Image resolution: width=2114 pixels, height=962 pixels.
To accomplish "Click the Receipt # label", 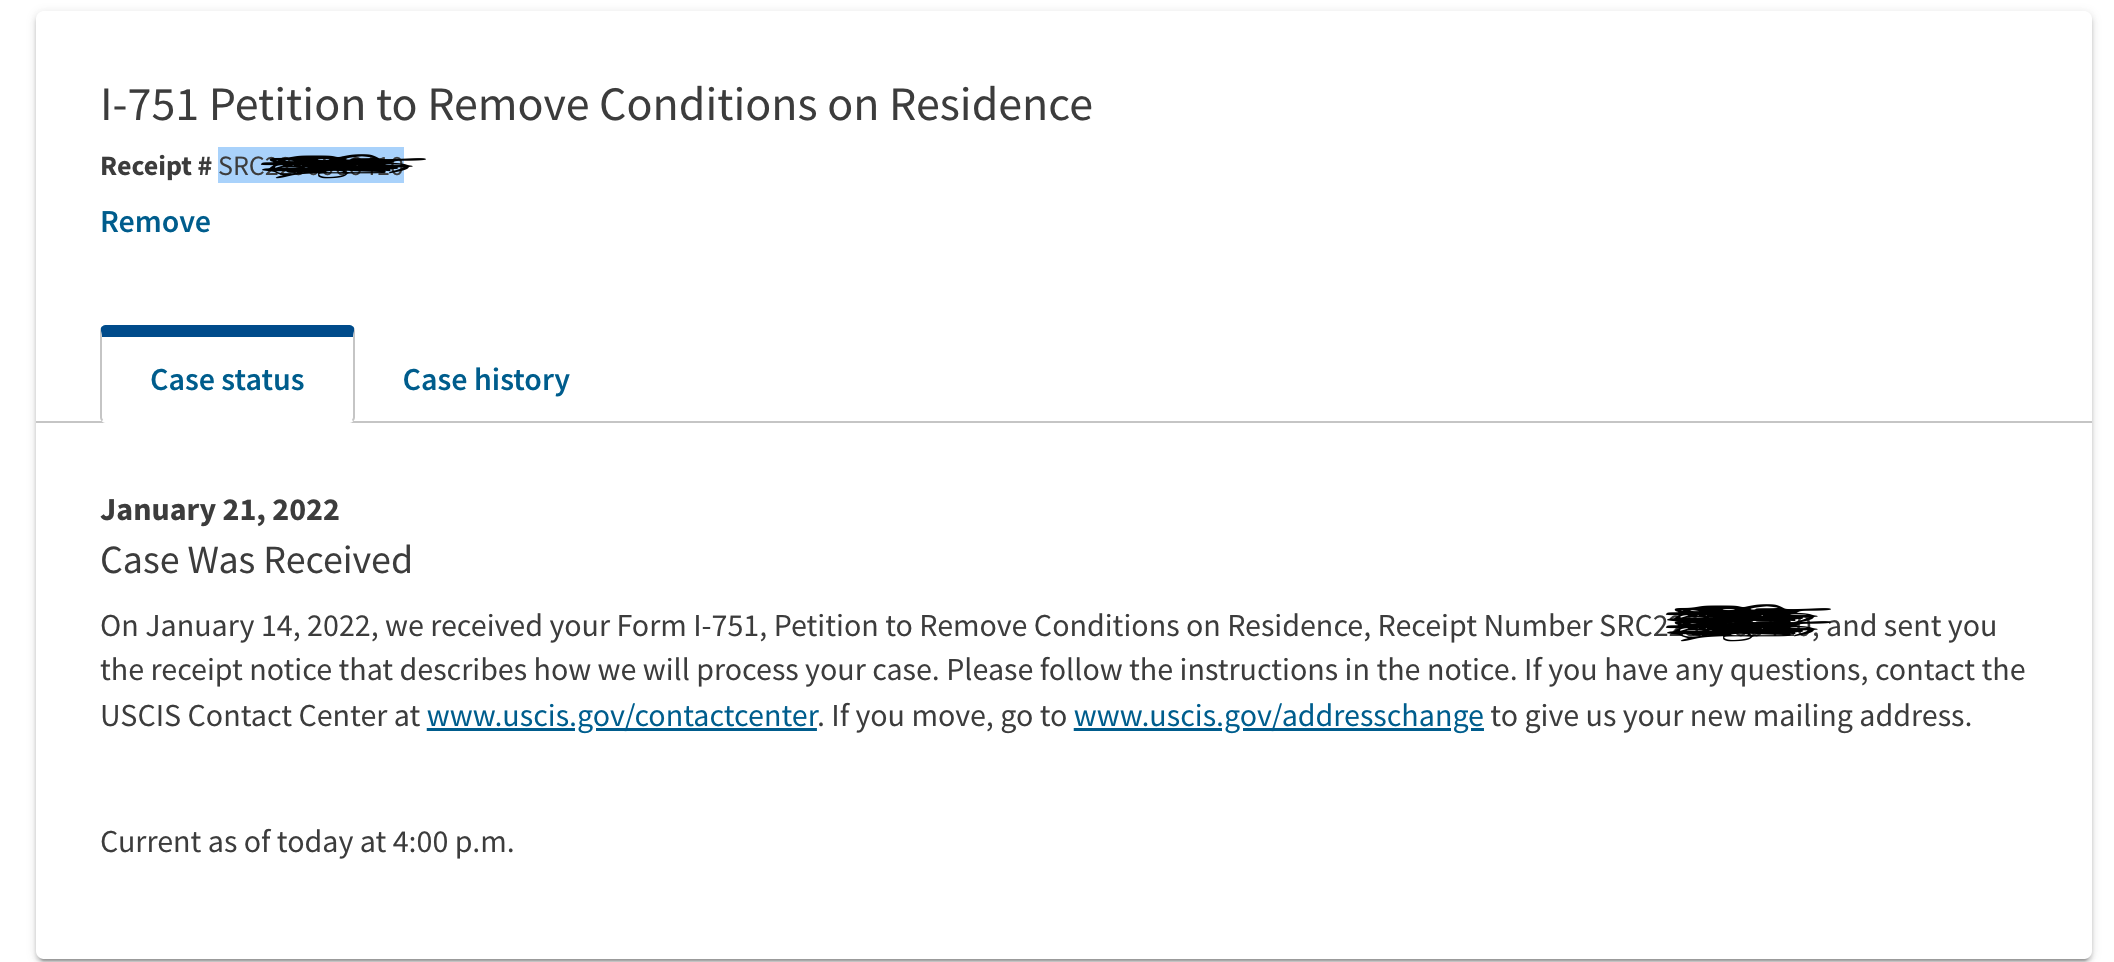I will pyautogui.click(x=156, y=166).
